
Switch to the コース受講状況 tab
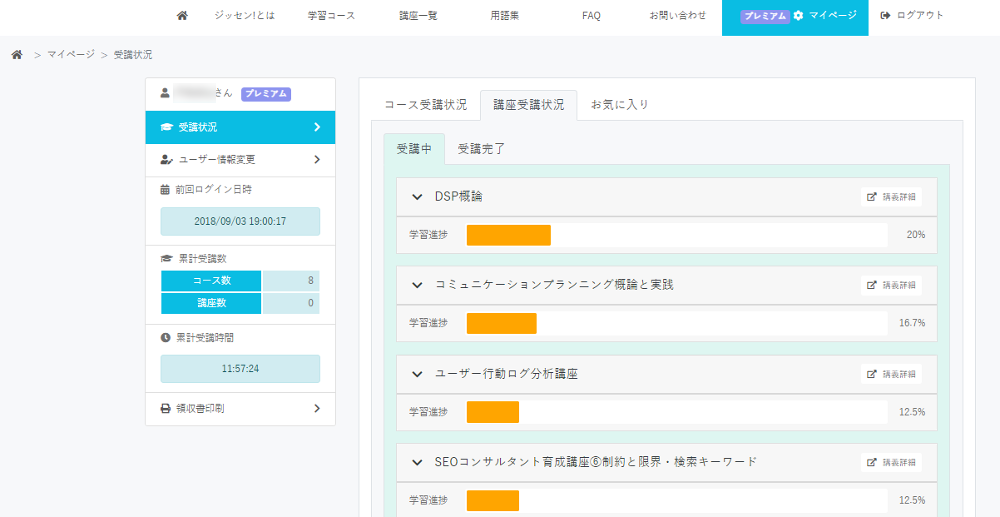(425, 105)
